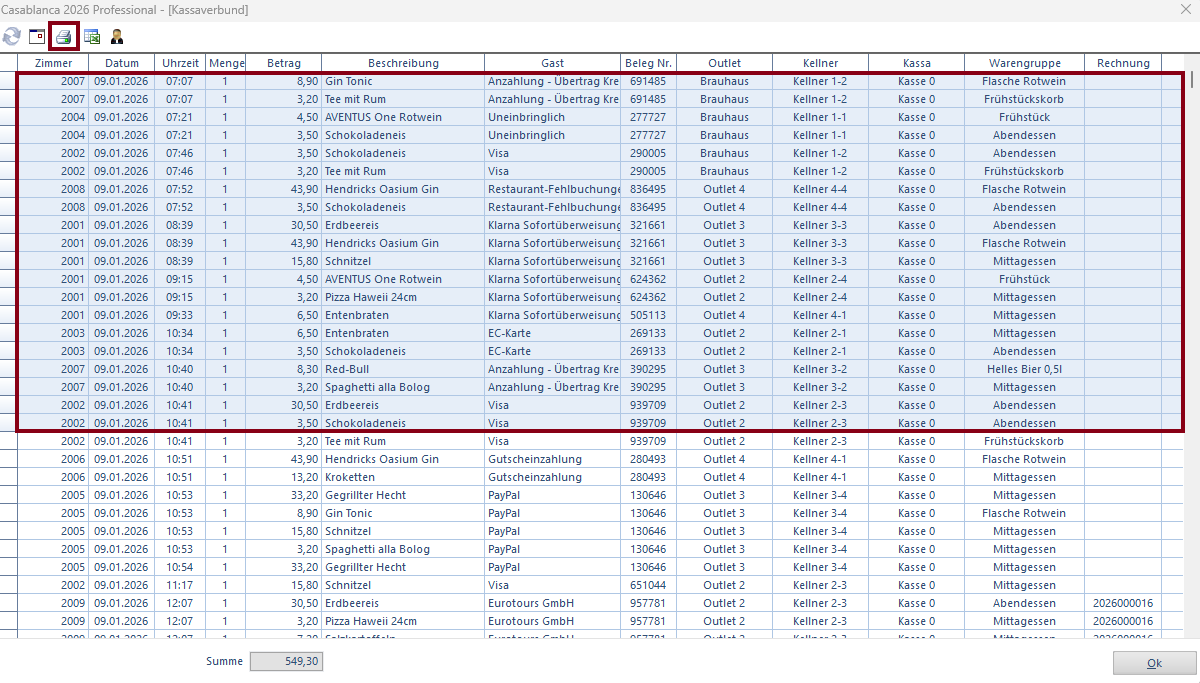Click the window layout icon in toolbar

(x=37, y=37)
